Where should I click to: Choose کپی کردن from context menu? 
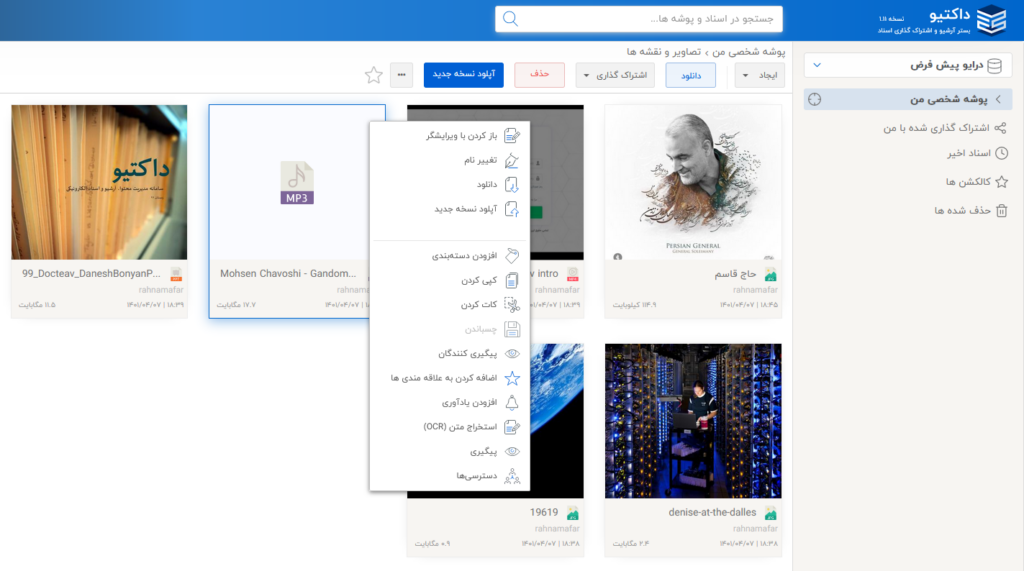pyautogui.click(x=451, y=280)
